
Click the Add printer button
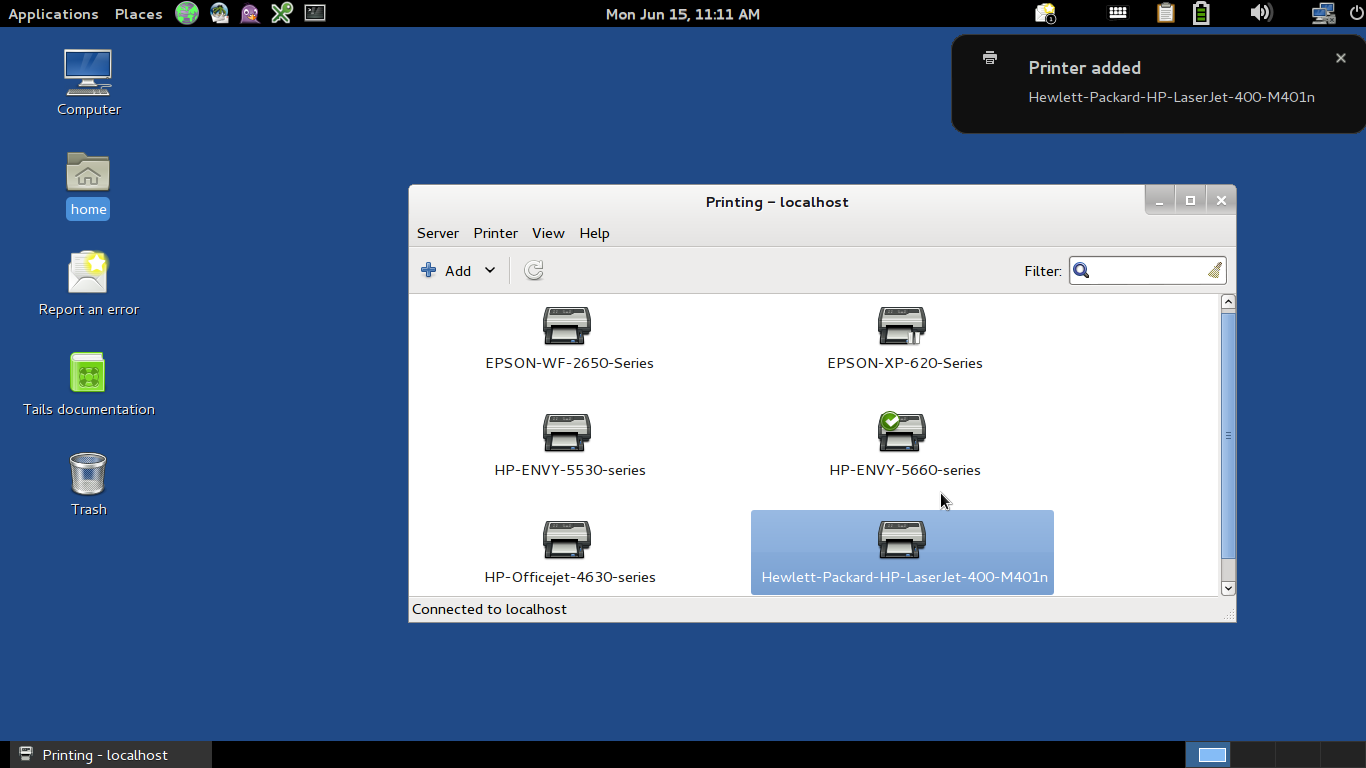pos(446,270)
